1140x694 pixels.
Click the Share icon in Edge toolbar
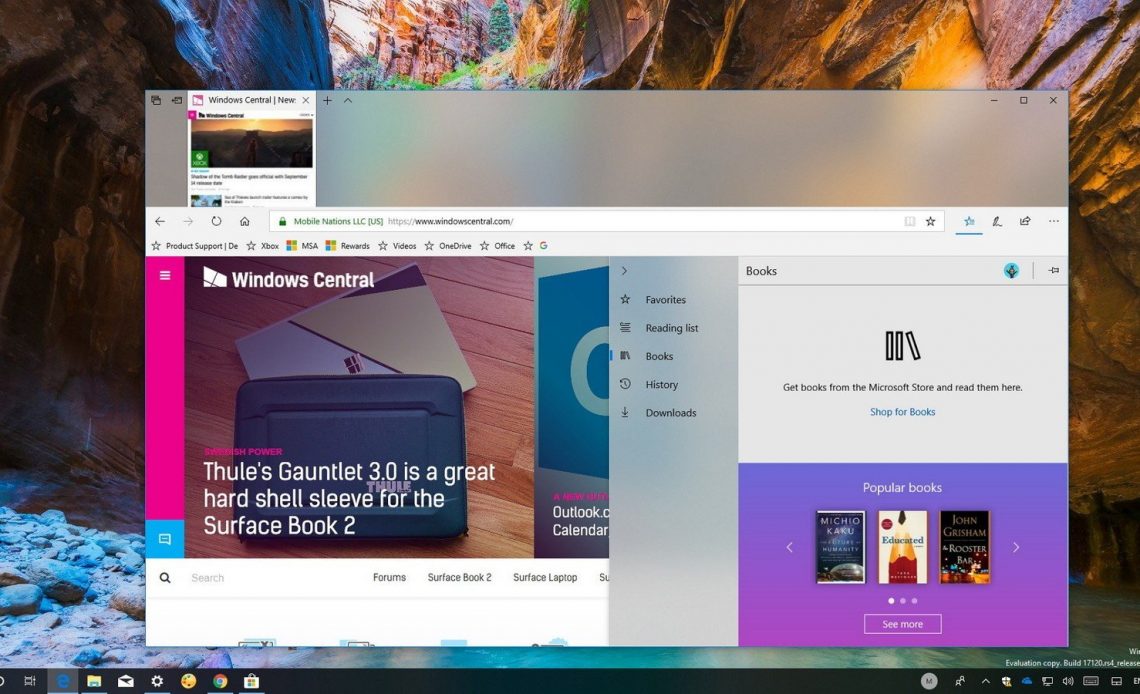click(x=1025, y=221)
